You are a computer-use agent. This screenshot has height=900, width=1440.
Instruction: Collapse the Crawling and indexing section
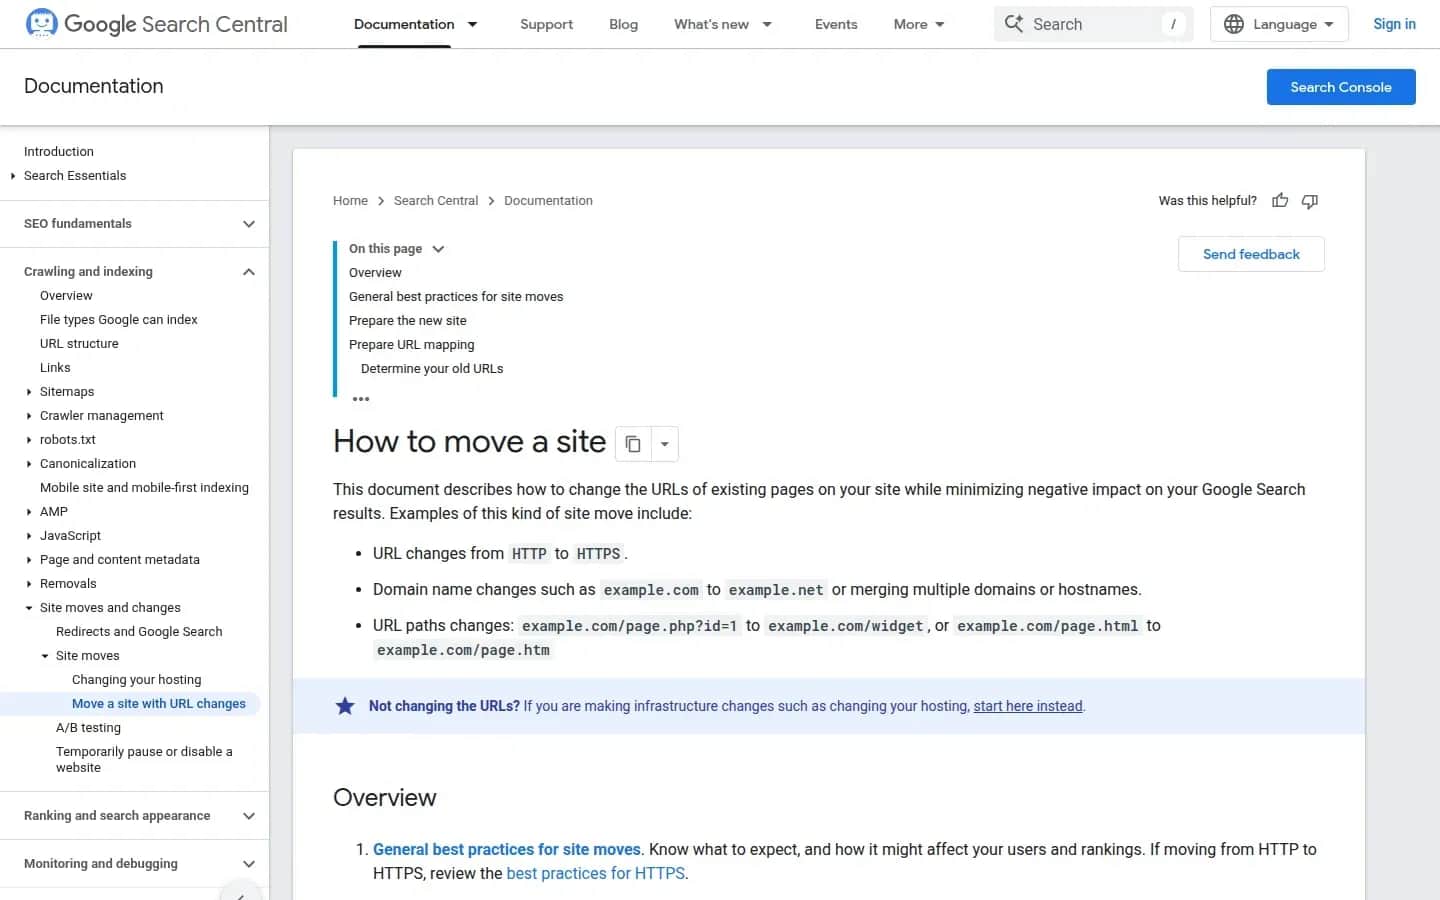point(249,272)
